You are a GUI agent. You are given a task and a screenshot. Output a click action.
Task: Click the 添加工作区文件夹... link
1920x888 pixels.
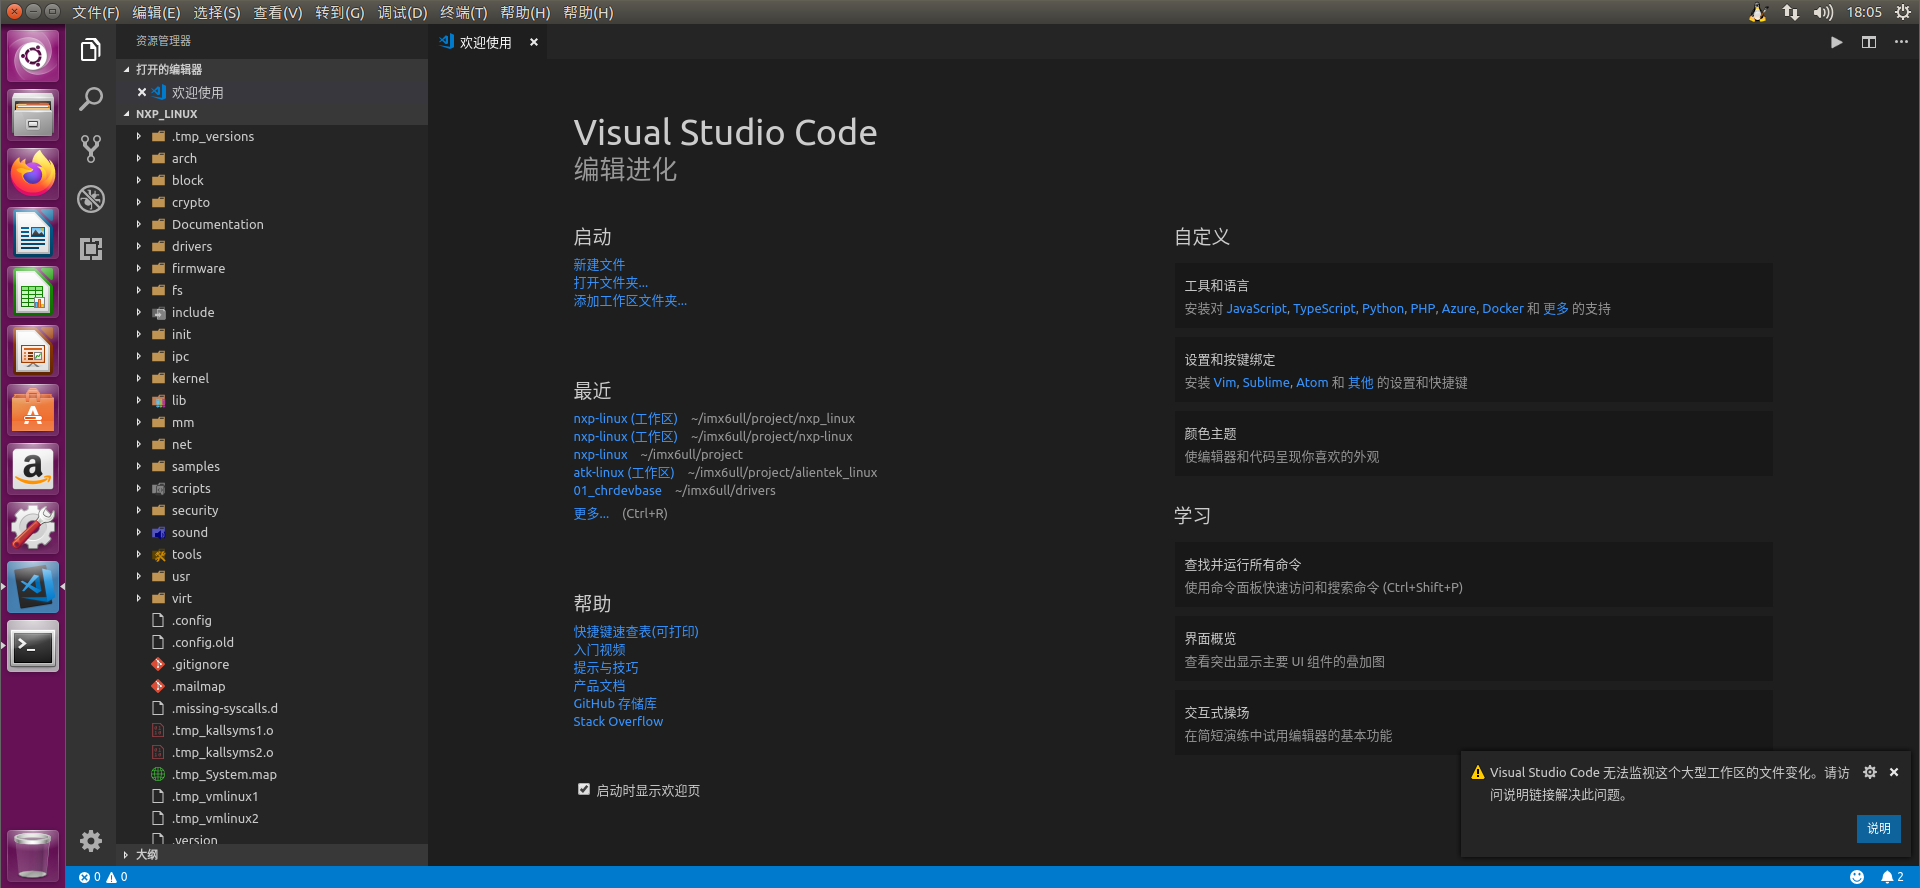coord(630,300)
